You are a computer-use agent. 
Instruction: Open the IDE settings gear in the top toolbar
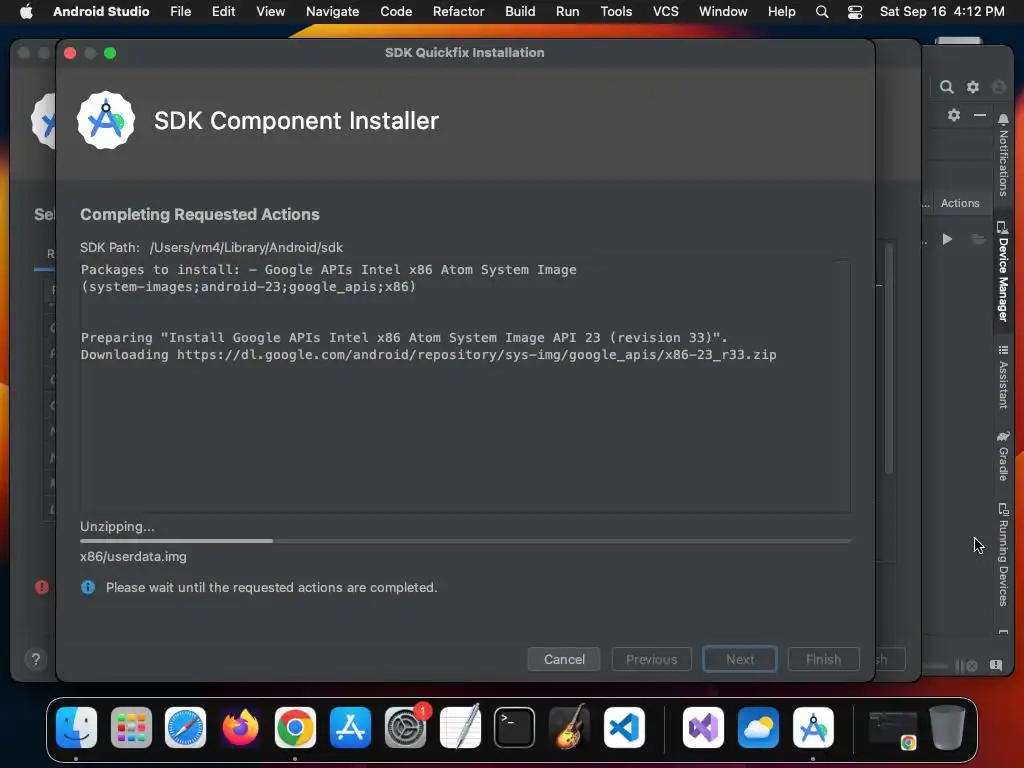pos(972,87)
